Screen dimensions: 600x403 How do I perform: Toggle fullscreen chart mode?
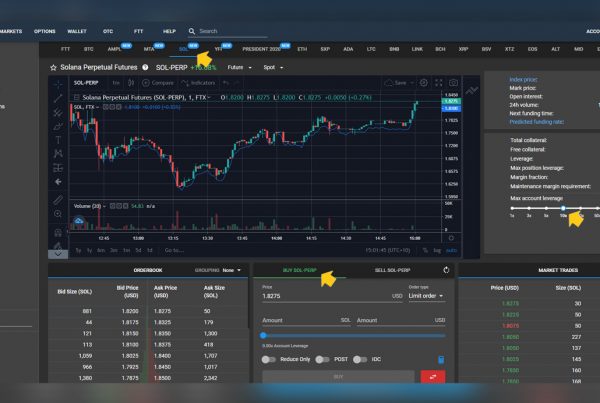pos(439,83)
